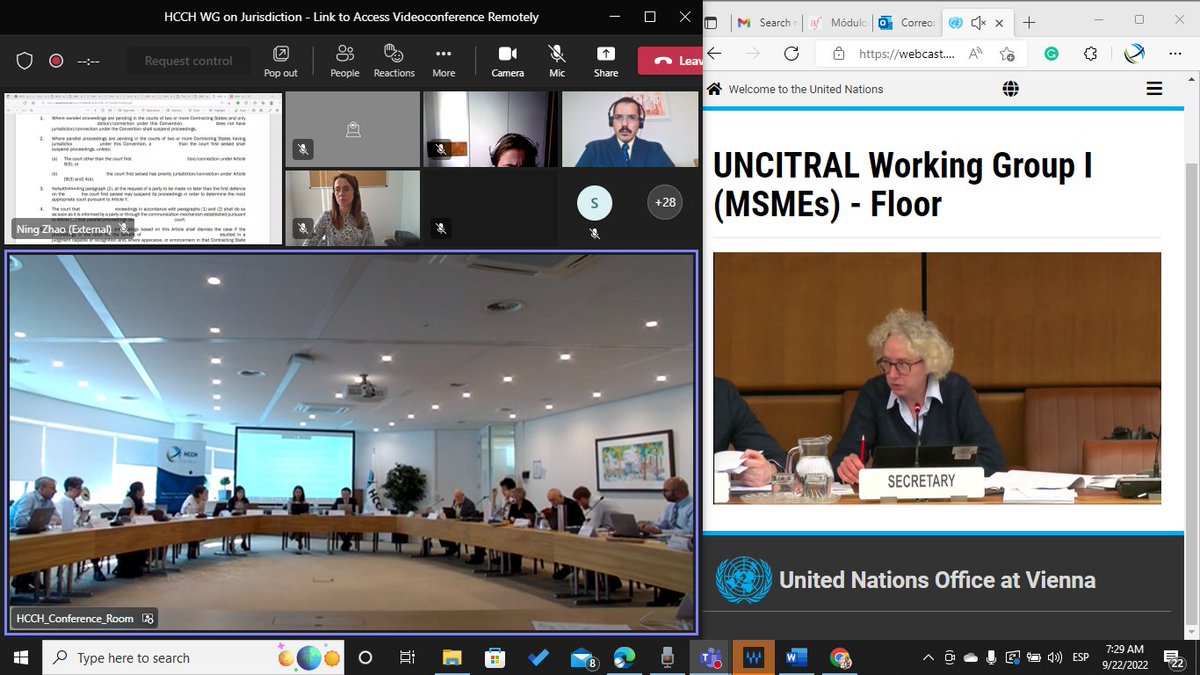
Task: Select Ning Zhao's shared document thumbnail
Action: 141,168
